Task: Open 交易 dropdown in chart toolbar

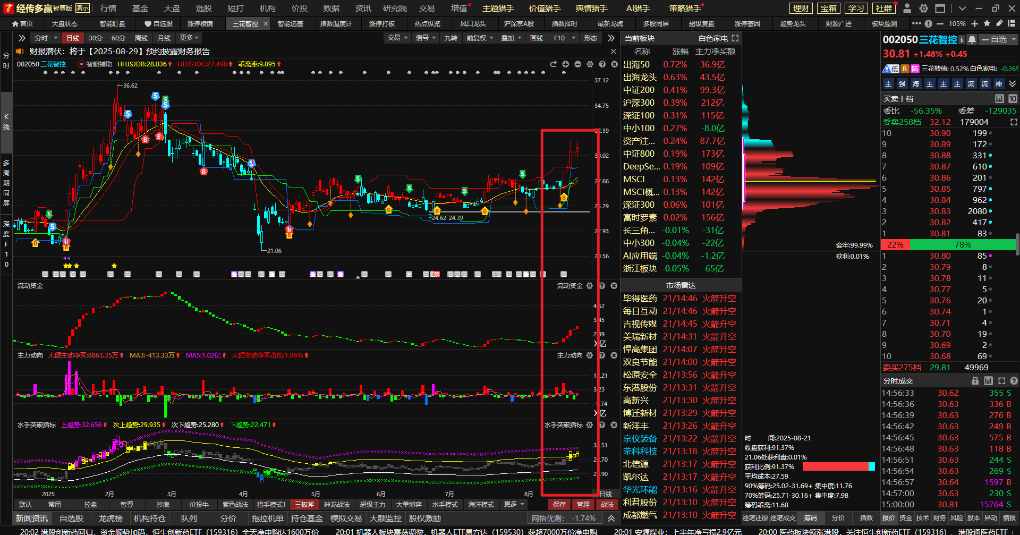Action: coord(397,38)
